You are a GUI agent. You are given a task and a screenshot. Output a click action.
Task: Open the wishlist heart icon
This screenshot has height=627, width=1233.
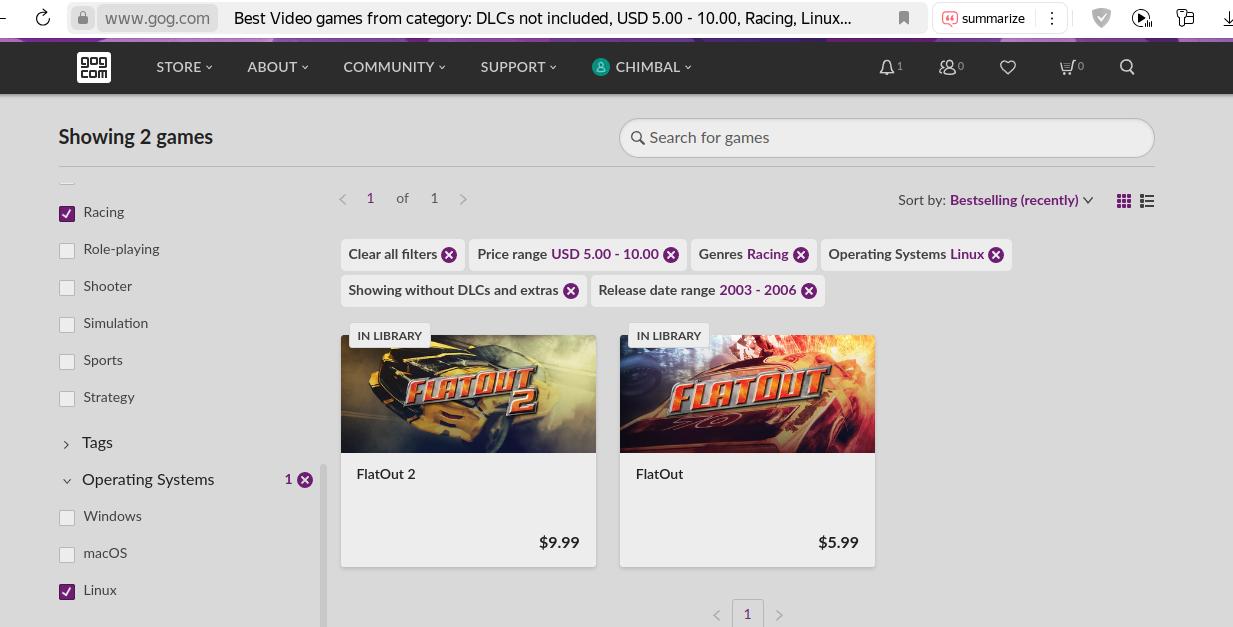(x=1008, y=67)
